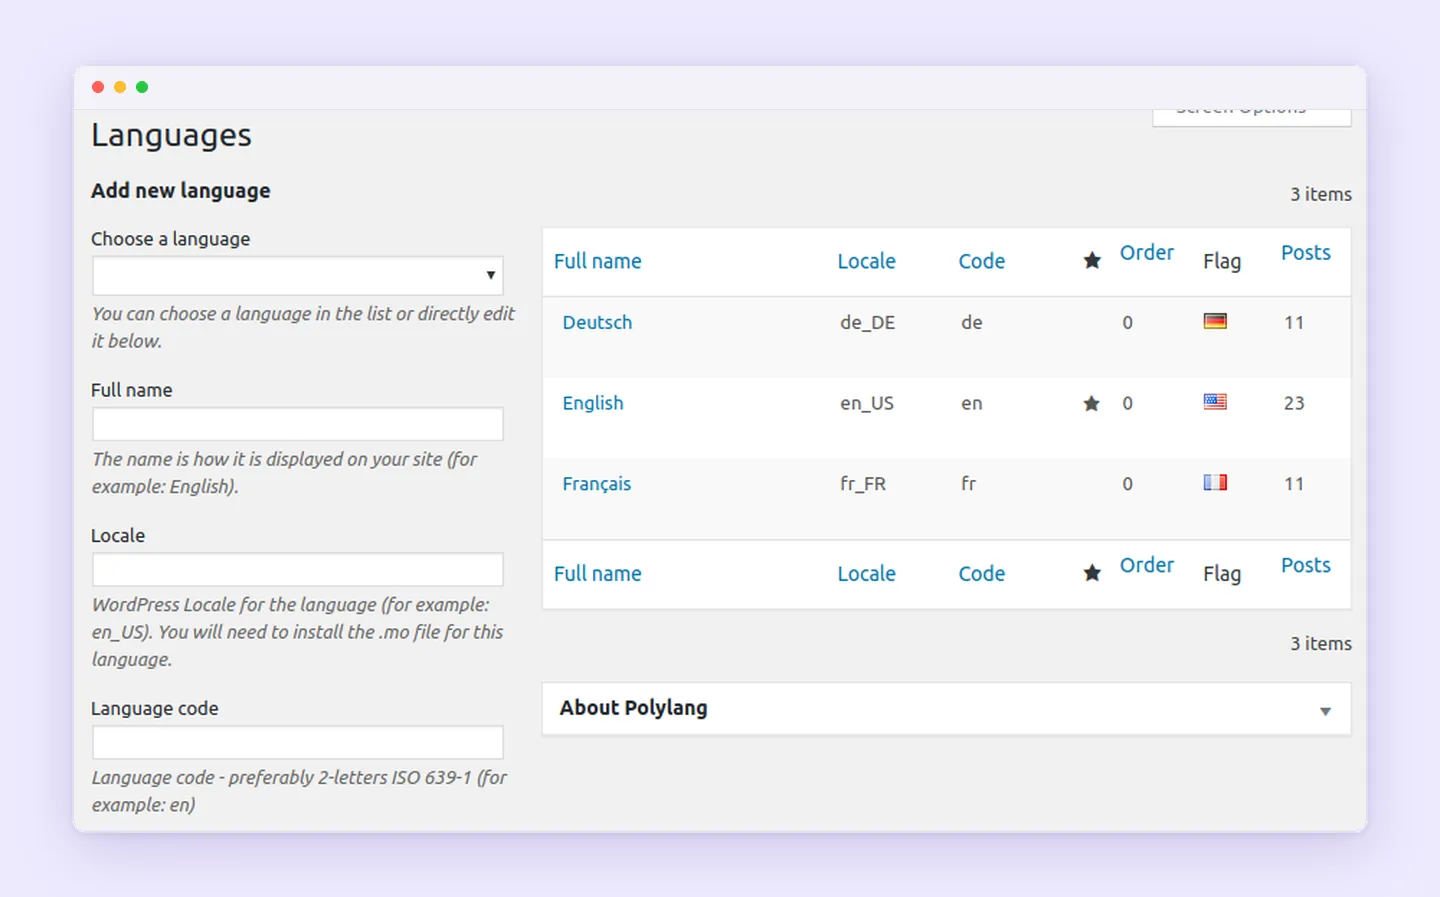Sort by Posts in table header

[x=1306, y=252]
